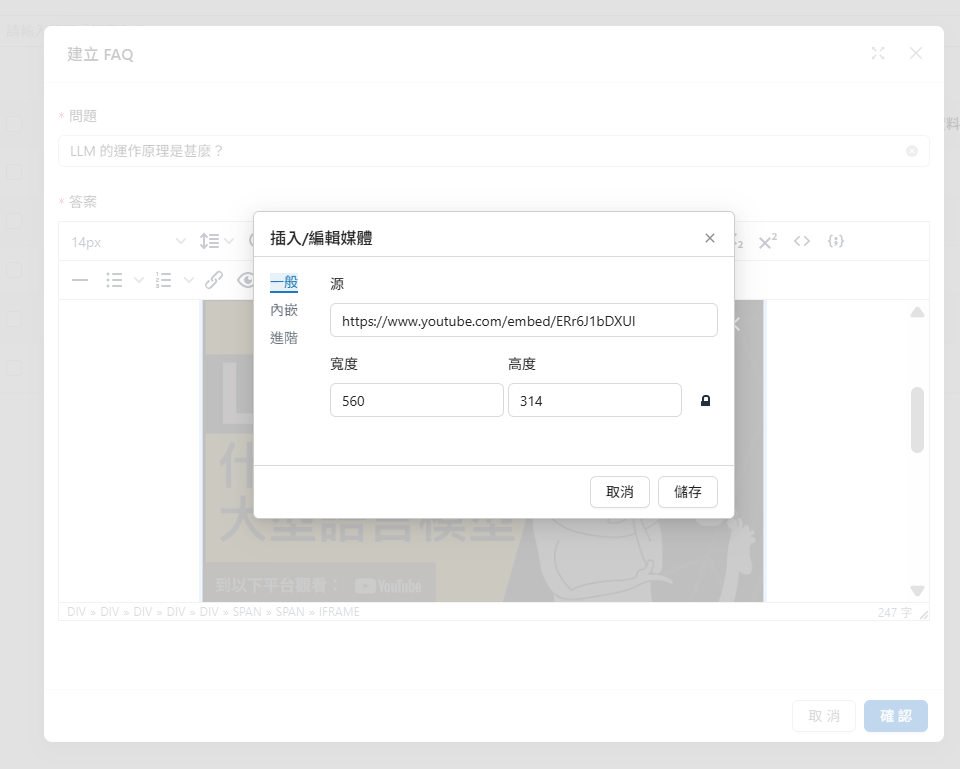Open the 進階 (Advanced) tab

(x=284, y=338)
